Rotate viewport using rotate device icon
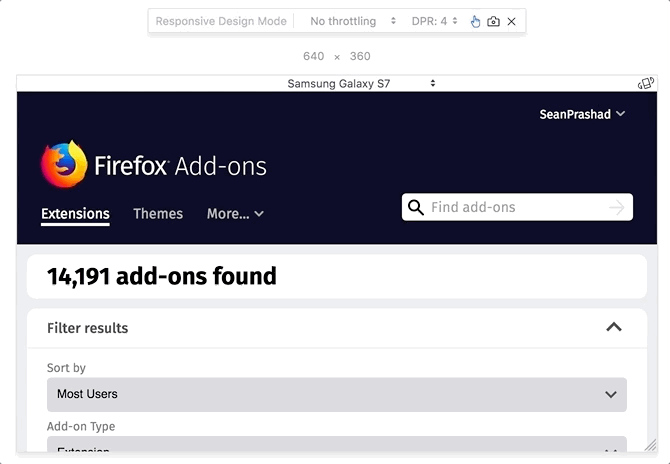The height and width of the screenshot is (464, 670). click(646, 83)
